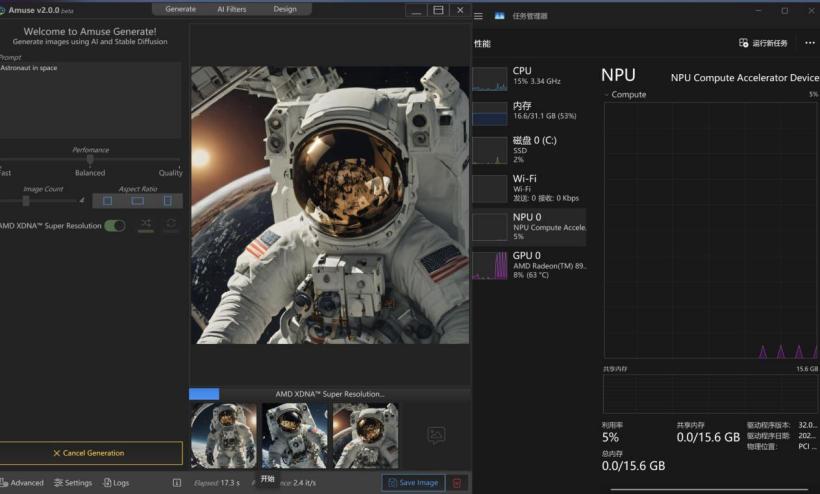This screenshot has height=494, width=820.
Task: Click the Compute graph dropdown chevron
Action: click(607, 95)
